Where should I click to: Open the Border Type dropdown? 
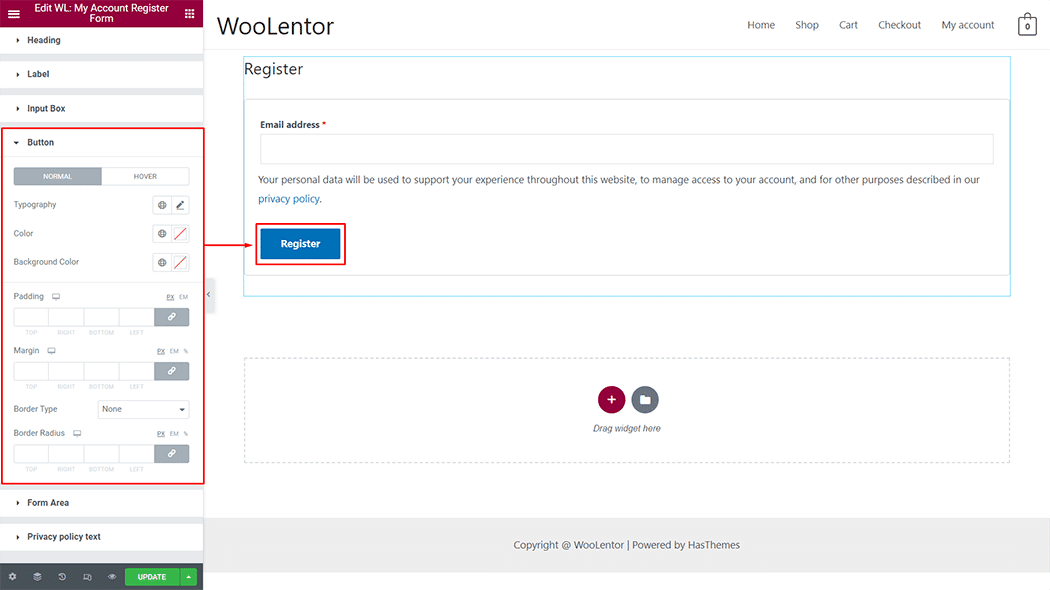coord(143,409)
